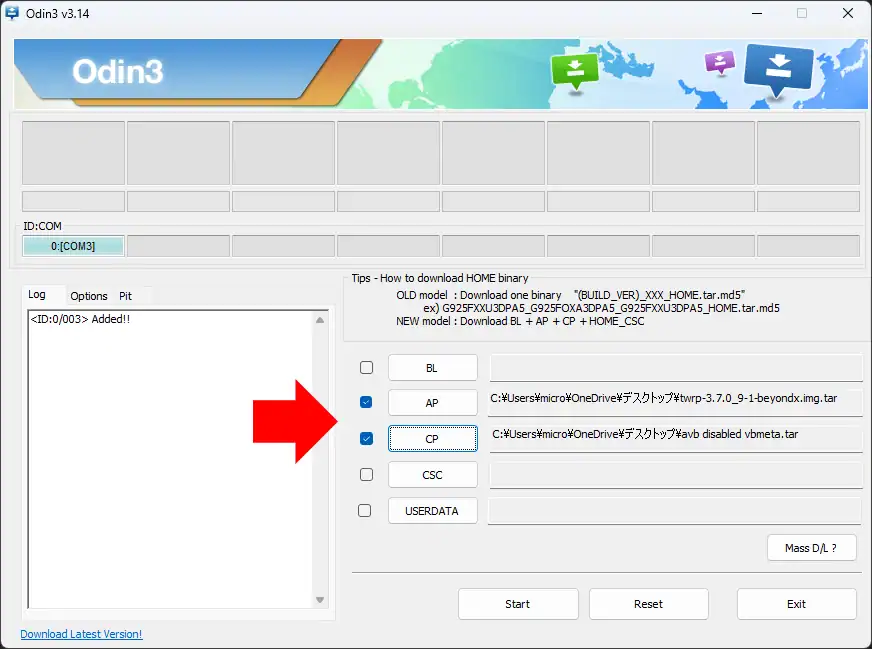
Task: Enable the CSC checkbox
Action: click(x=366, y=474)
